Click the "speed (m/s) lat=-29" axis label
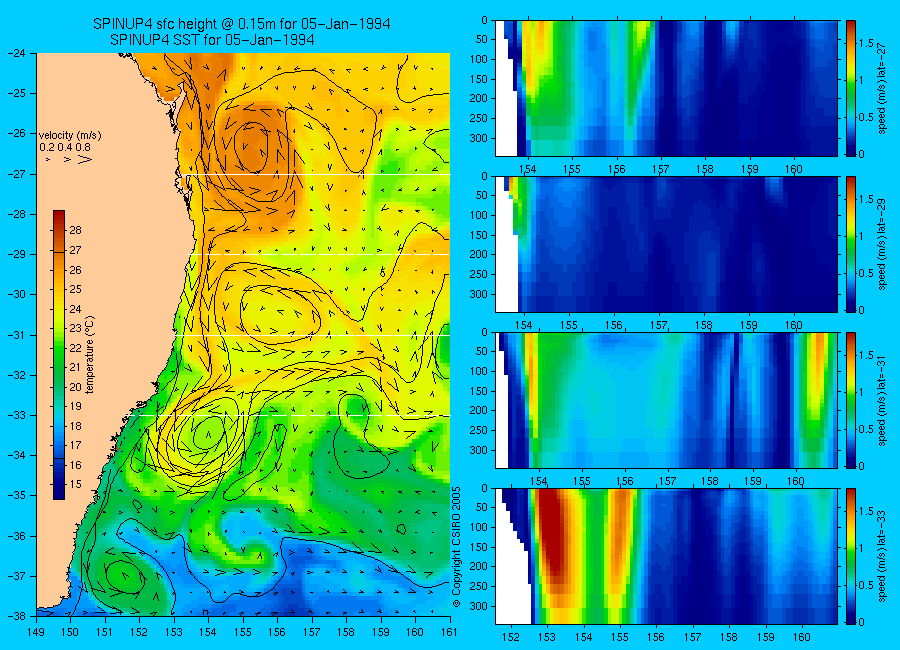The width and height of the screenshot is (900, 650). (x=883, y=244)
